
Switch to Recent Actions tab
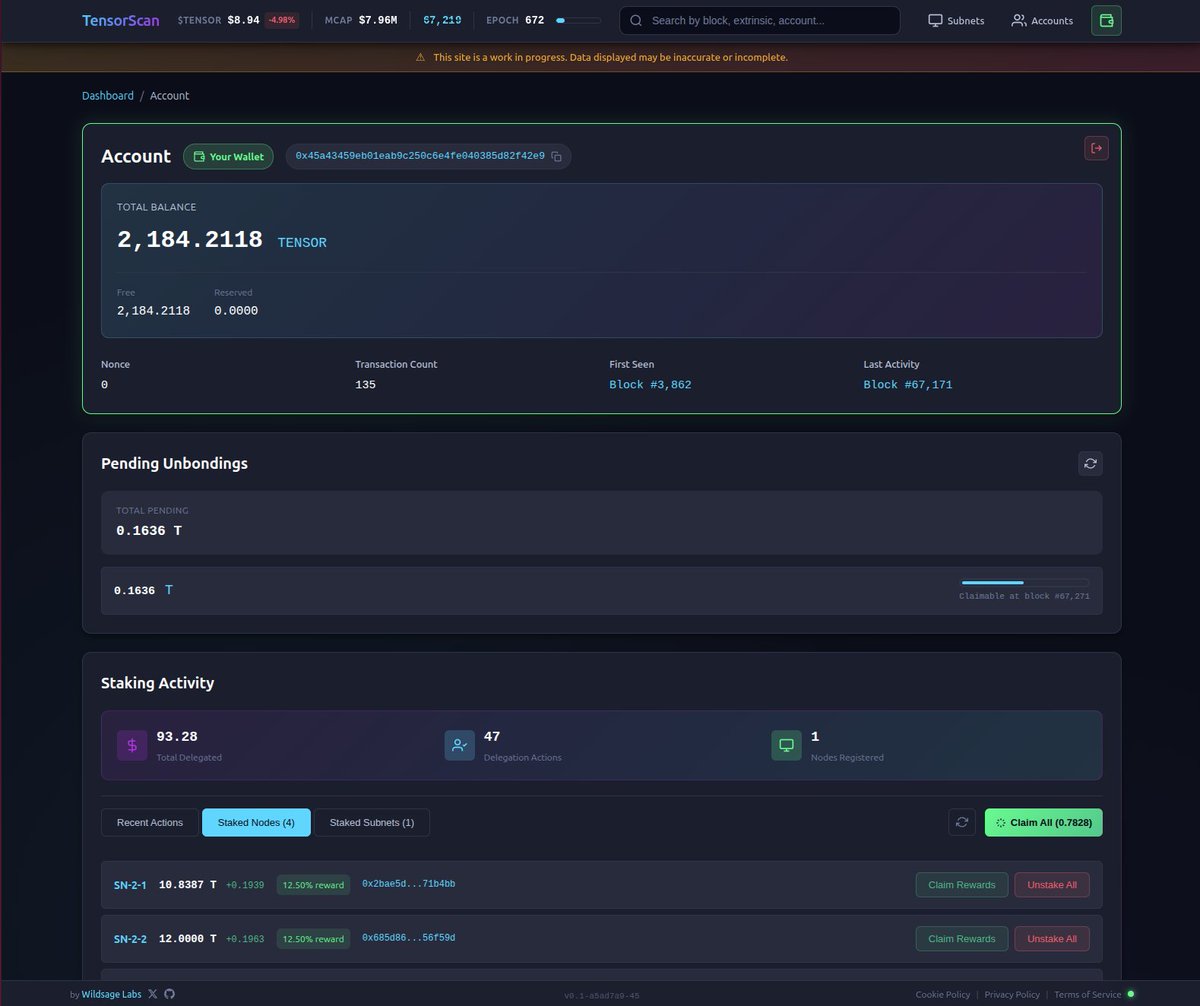(150, 822)
